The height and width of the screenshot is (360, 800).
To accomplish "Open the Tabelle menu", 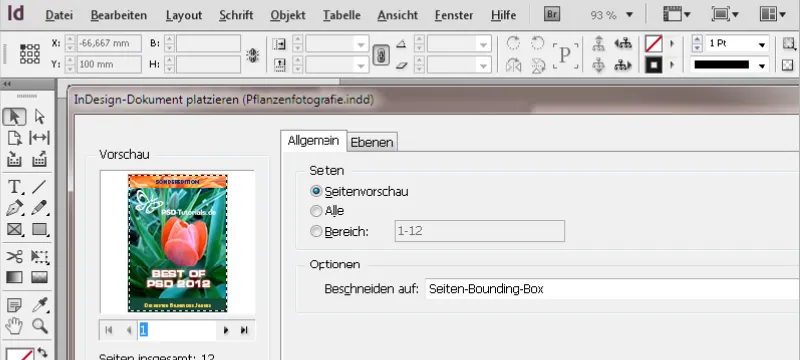I will point(341,15).
